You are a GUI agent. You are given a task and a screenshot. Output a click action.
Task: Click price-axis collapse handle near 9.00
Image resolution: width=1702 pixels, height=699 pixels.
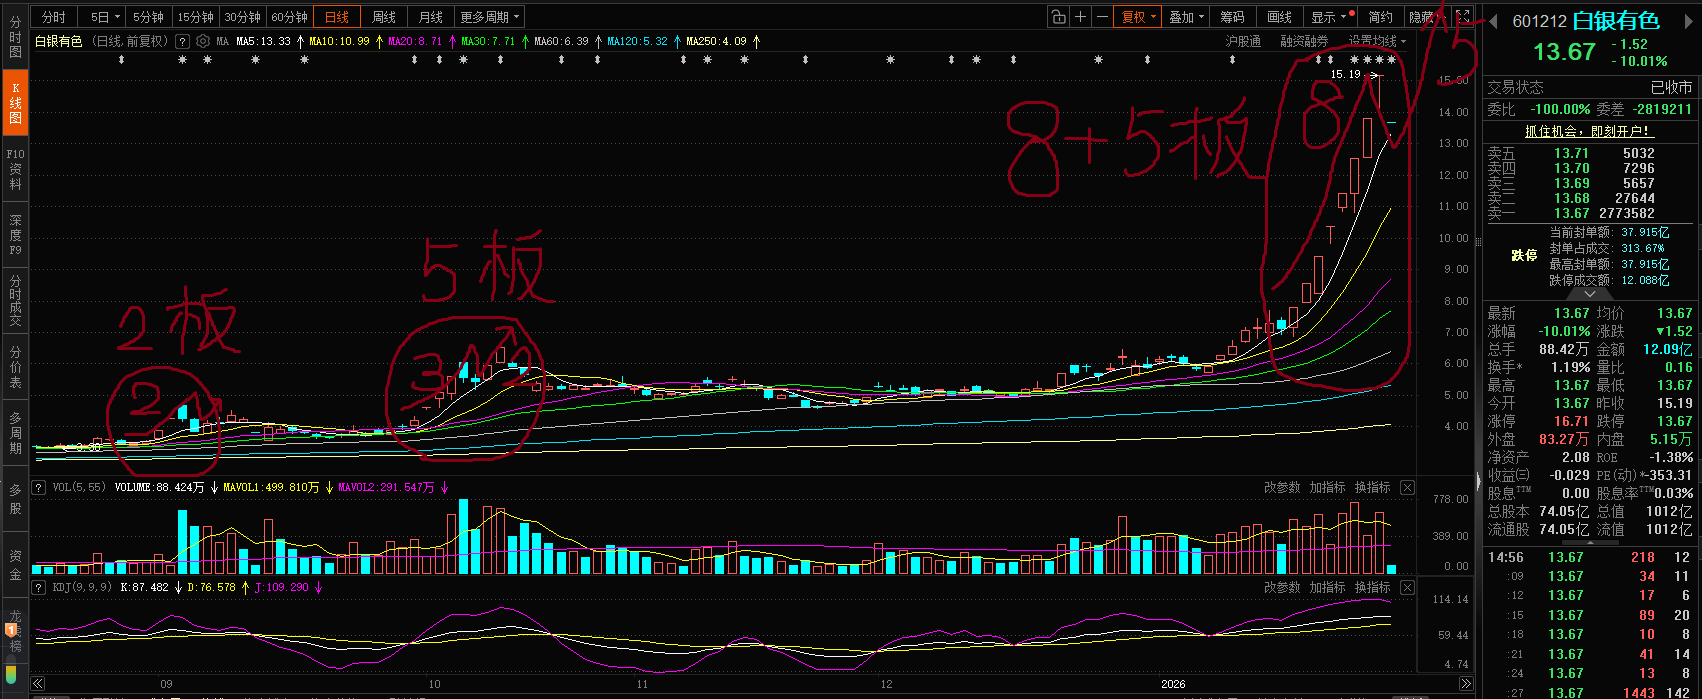[1479, 241]
